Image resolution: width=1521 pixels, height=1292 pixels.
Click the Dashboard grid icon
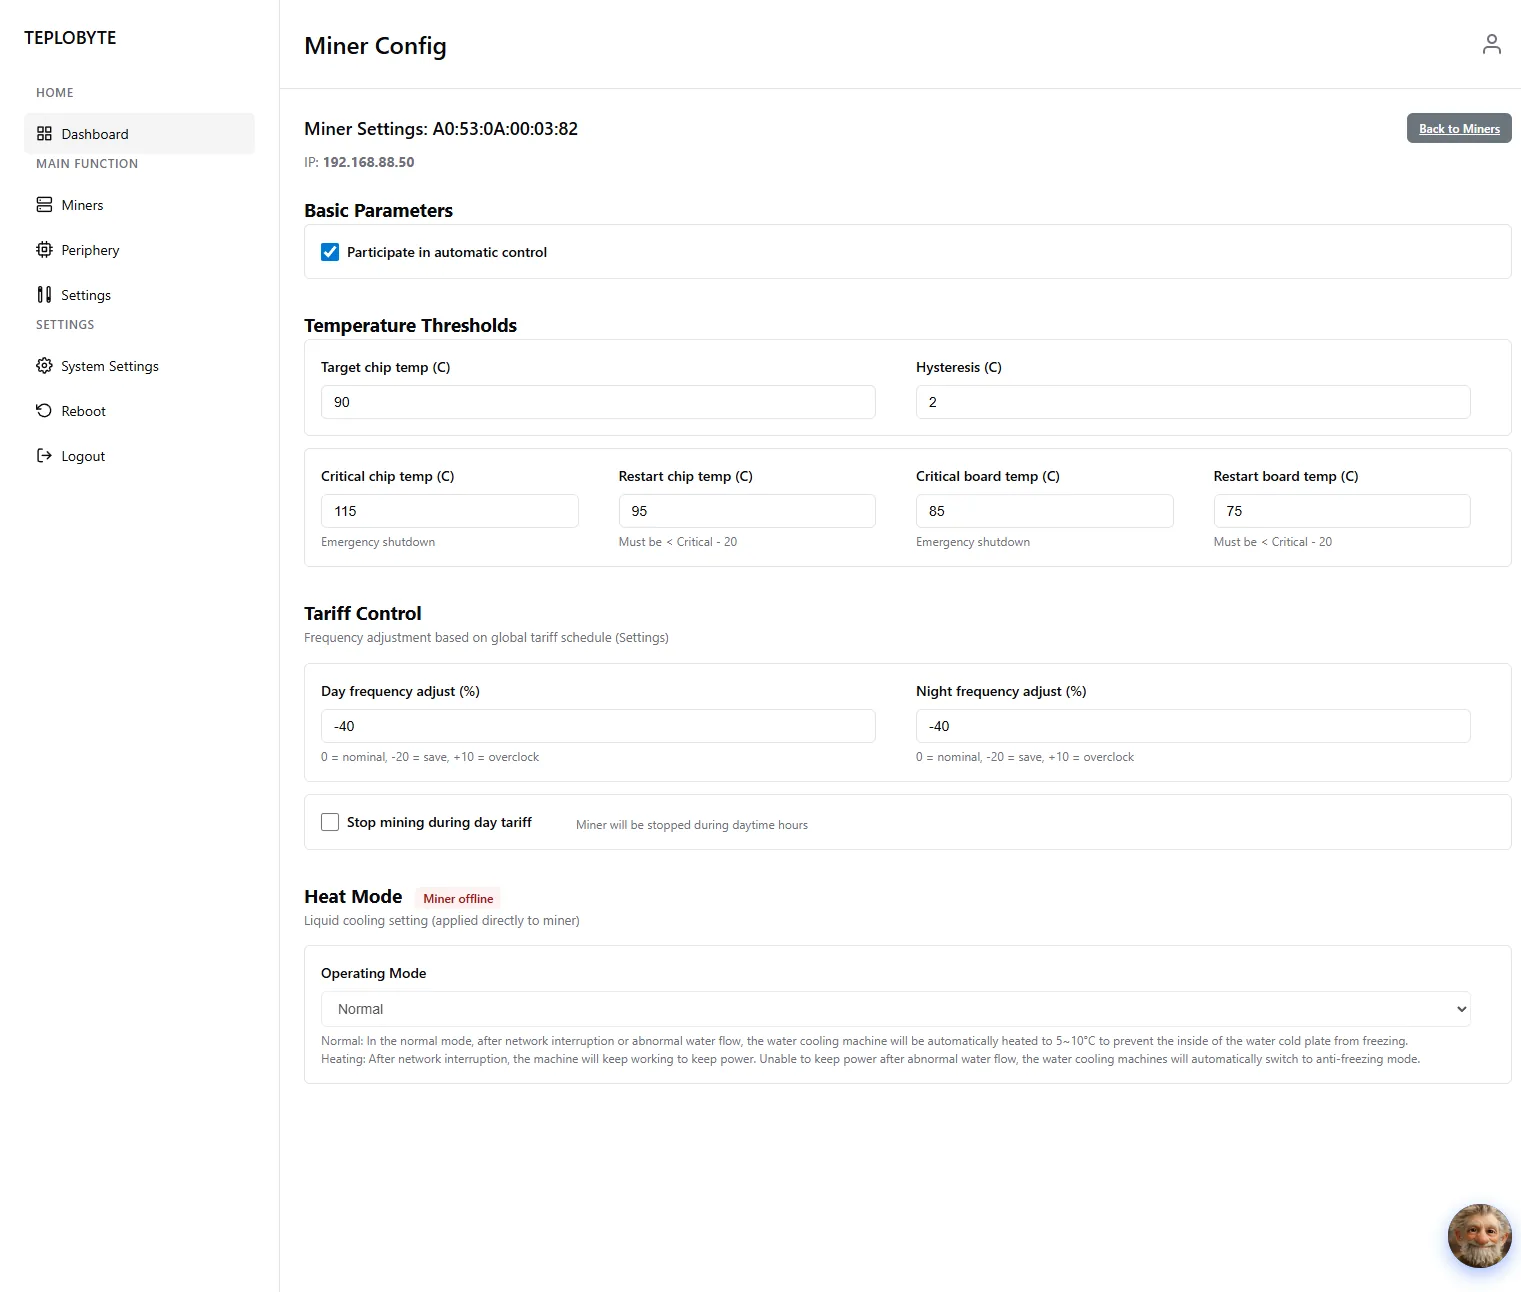[44, 134]
